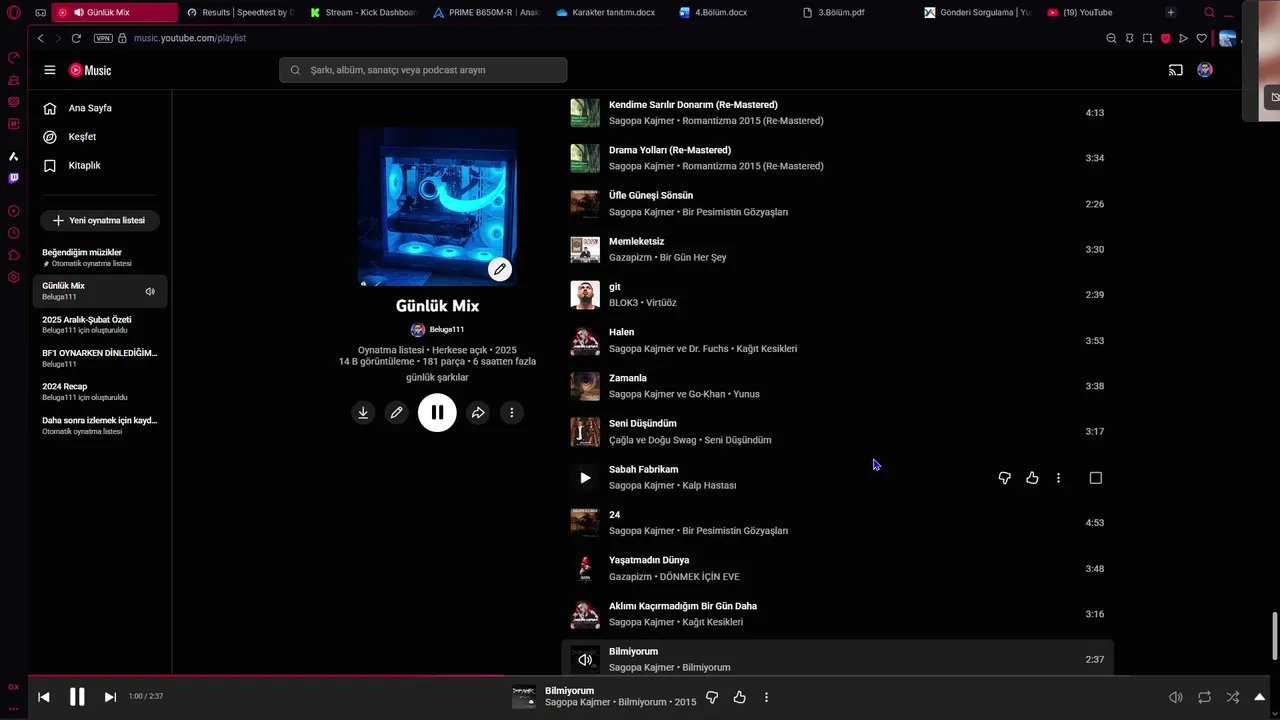Switch to Karakter tanıtımı.docx tab

(x=610, y=12)
